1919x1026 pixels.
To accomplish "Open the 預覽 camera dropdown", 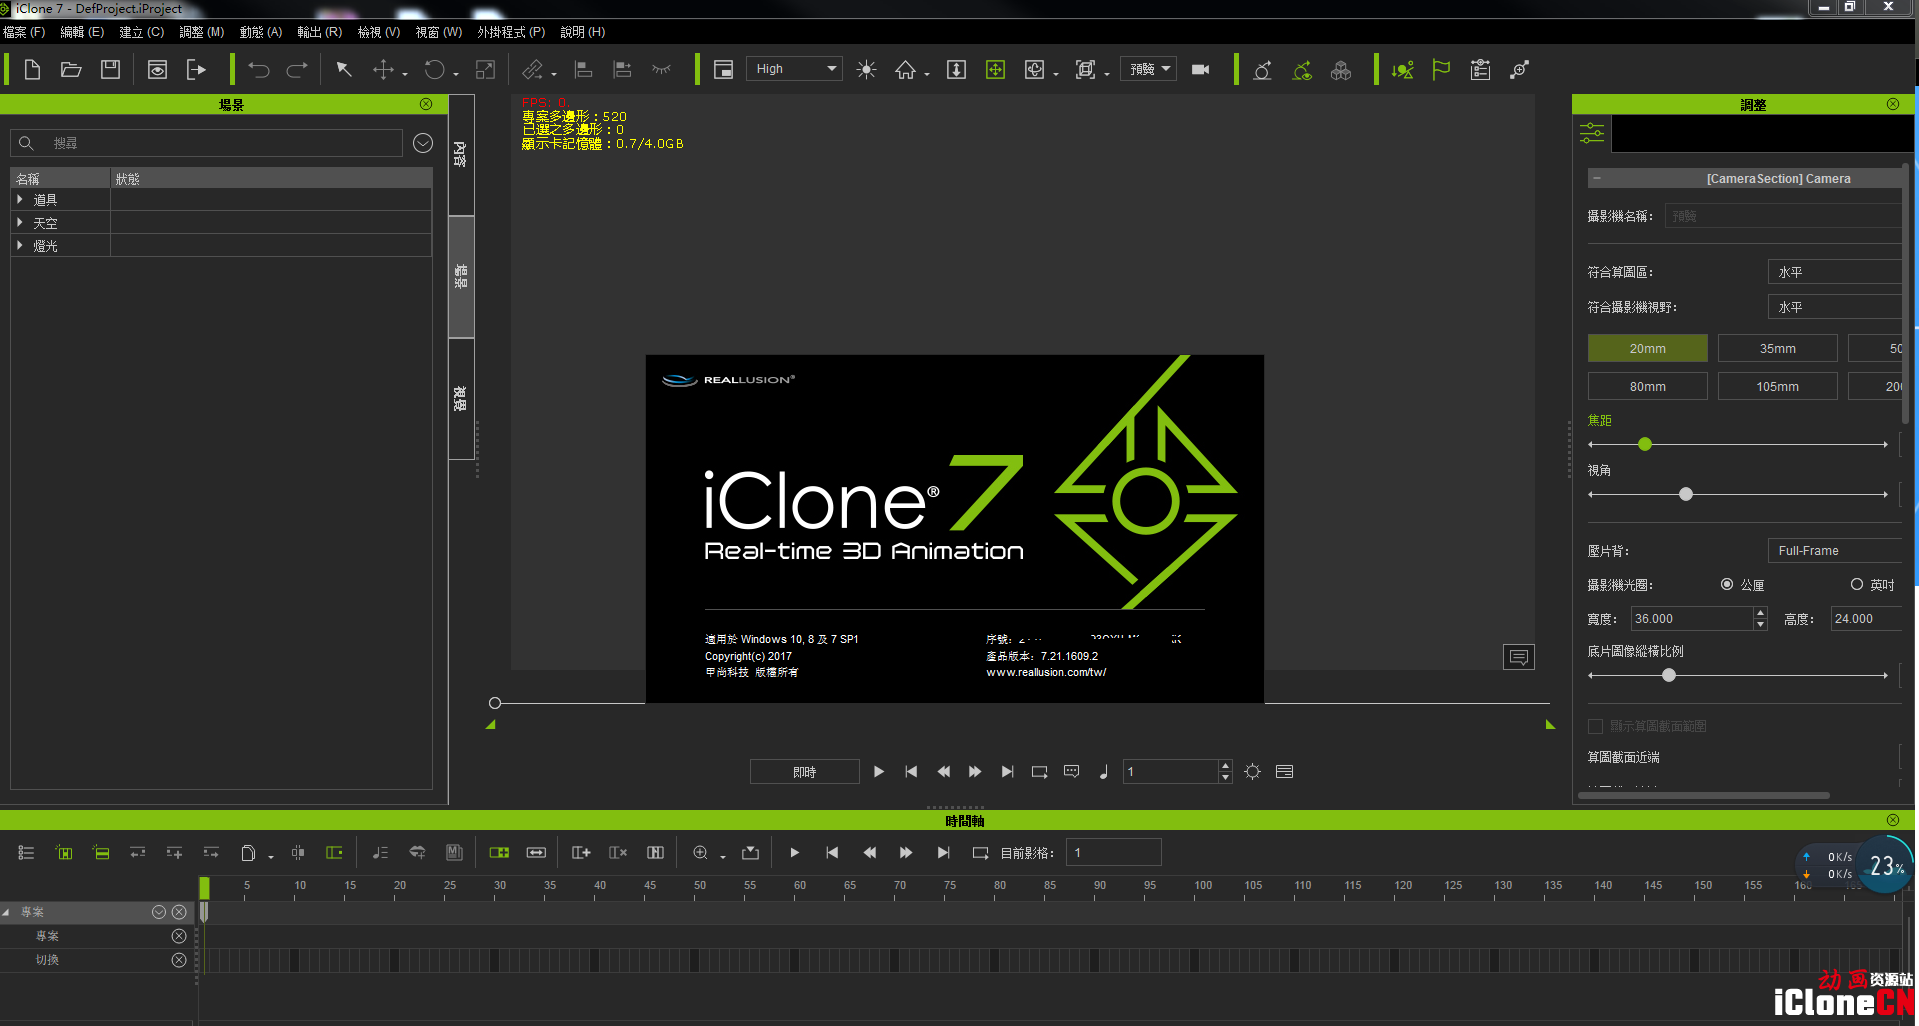I will click(1148, 69).
